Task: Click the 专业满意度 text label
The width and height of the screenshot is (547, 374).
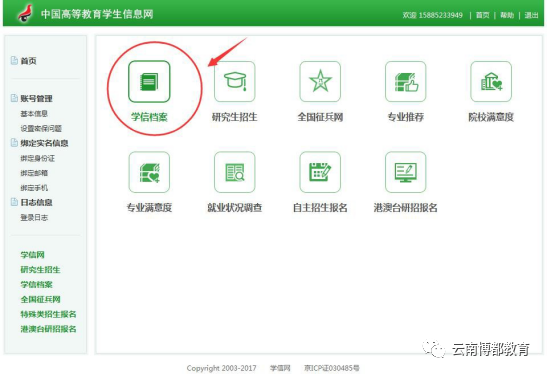Action: 149,208
